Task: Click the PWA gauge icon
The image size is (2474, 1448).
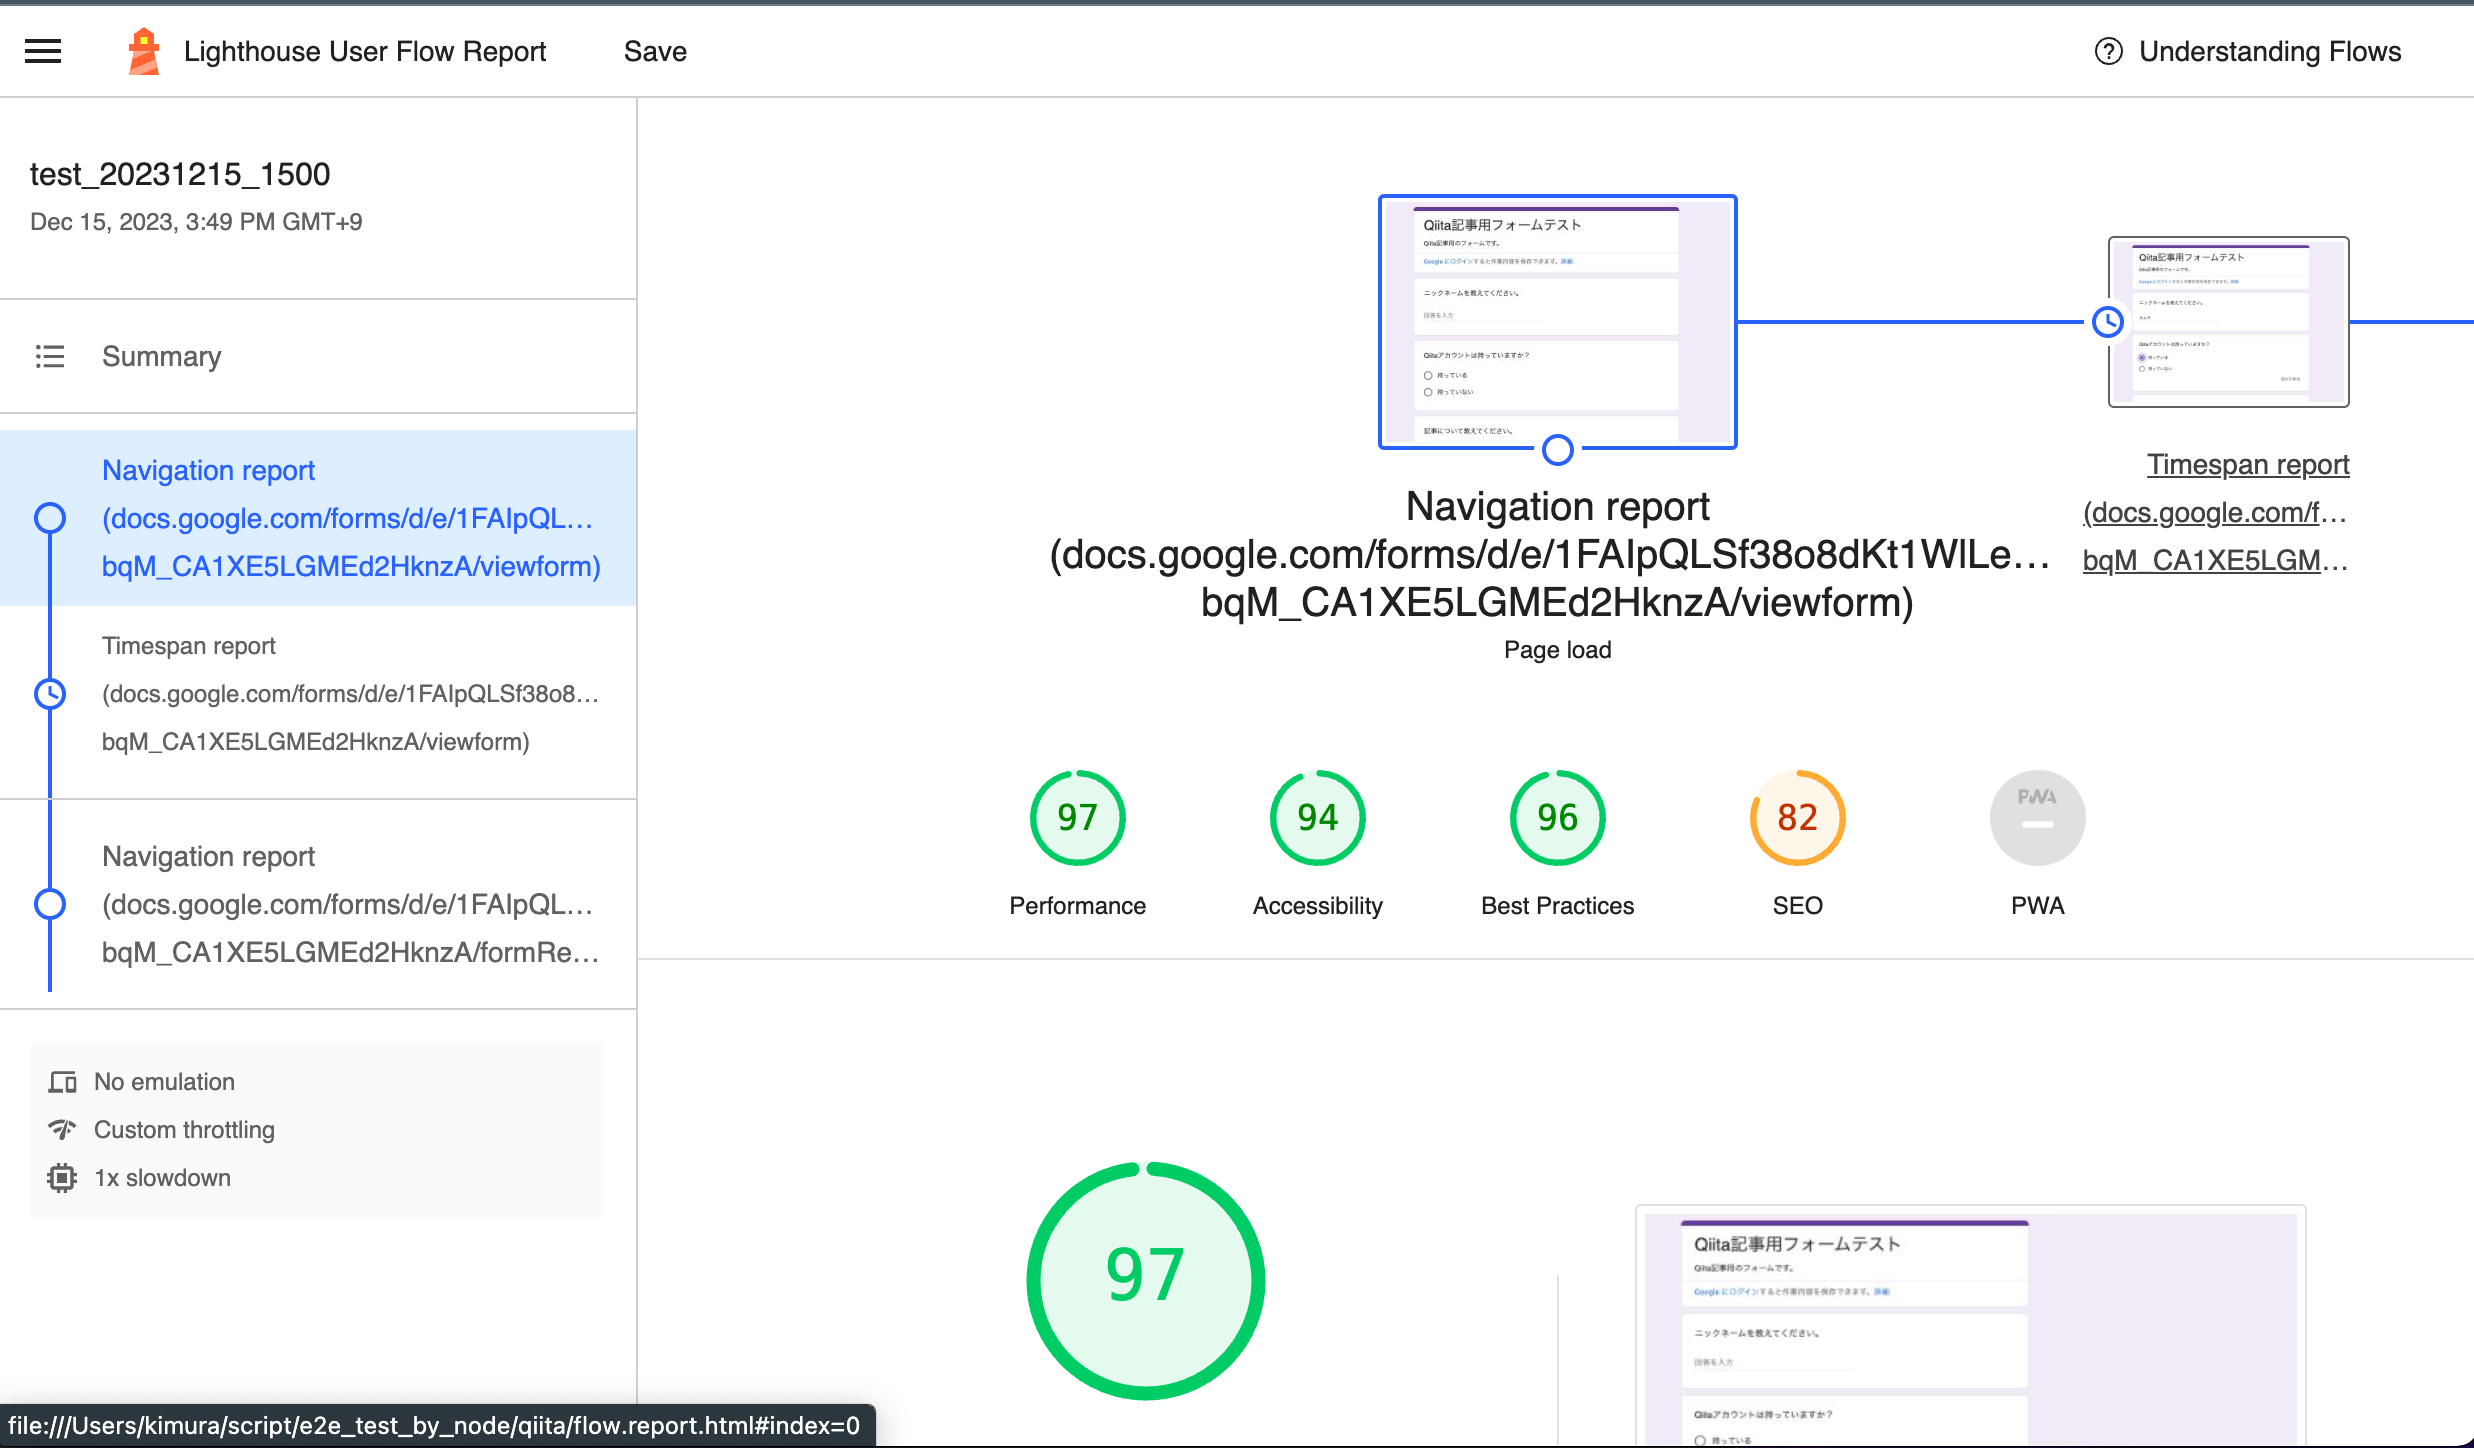Action: [2037, 817]
